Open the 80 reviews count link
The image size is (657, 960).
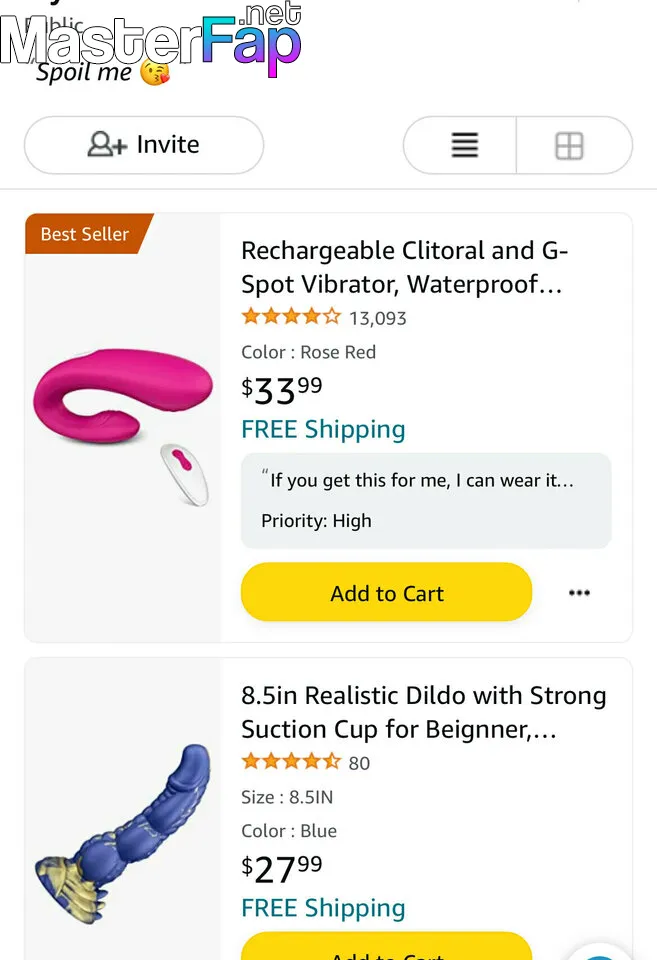pyautogui.click(x=359, y=763)
